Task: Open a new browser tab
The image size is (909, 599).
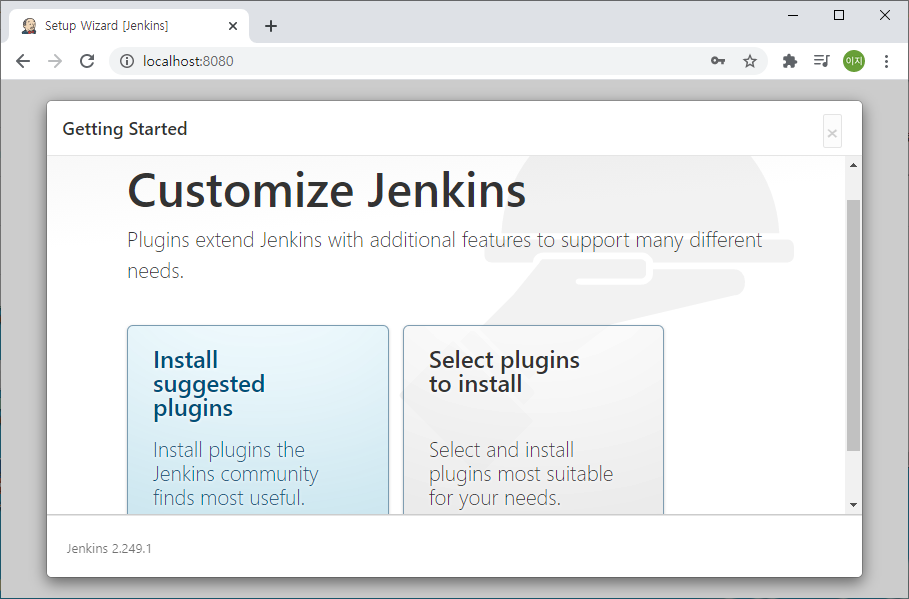Action: [271, 26]
